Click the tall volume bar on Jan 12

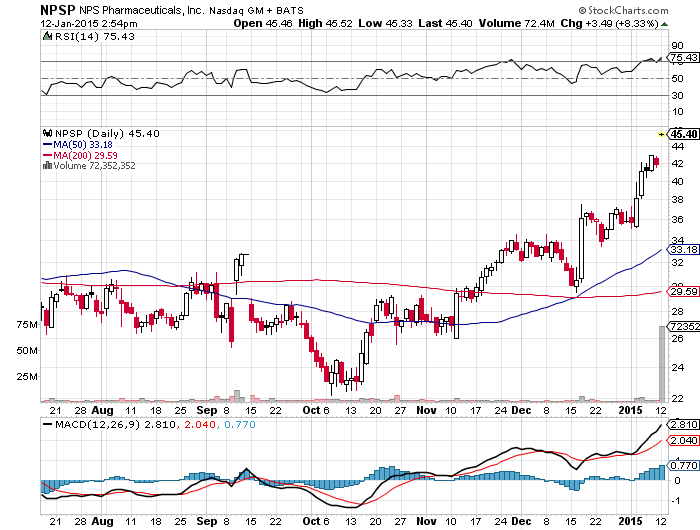pos(662,363)
